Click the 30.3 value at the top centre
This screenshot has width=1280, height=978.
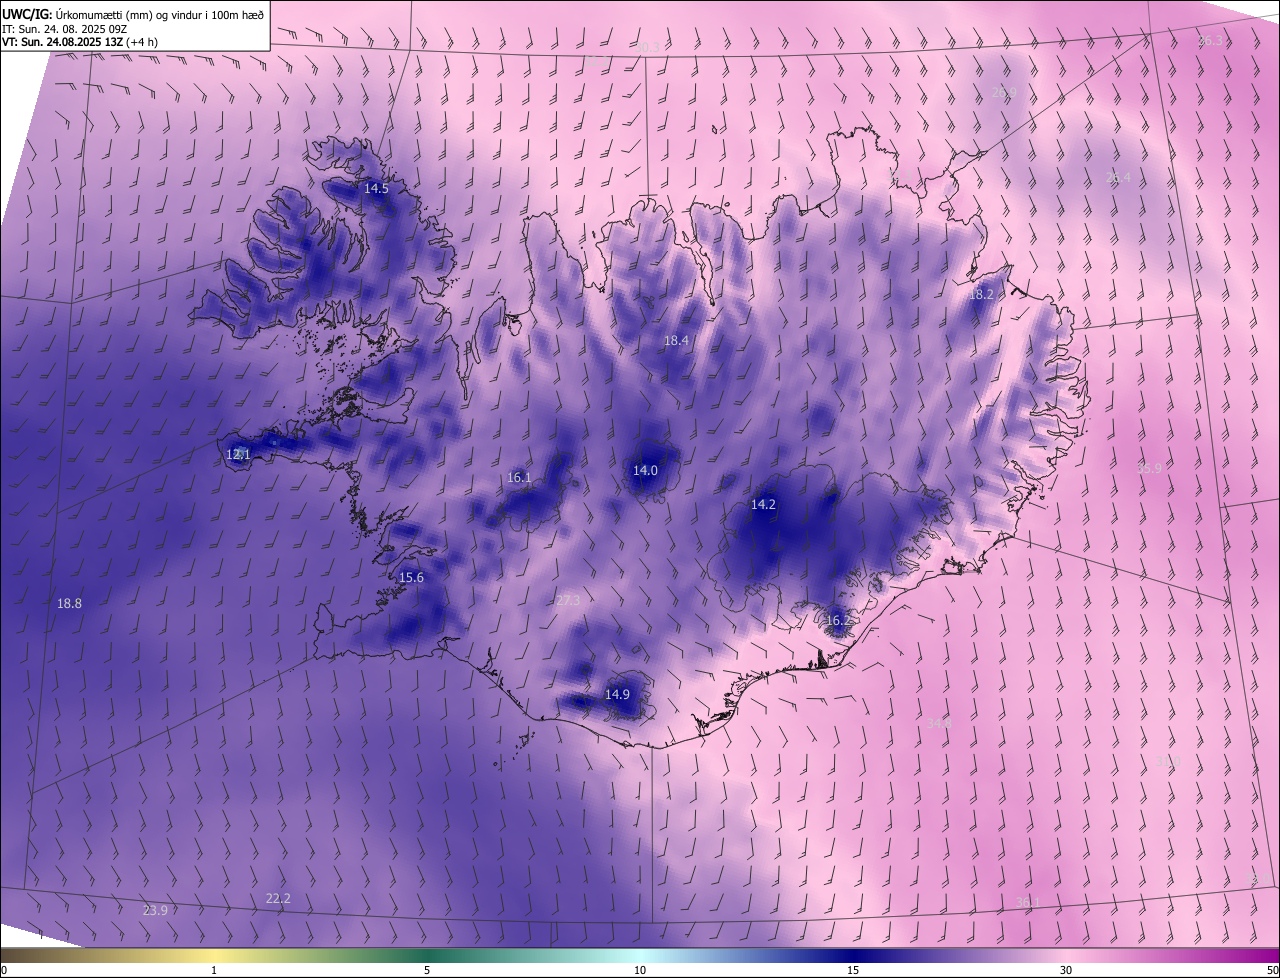click(648, 47)
